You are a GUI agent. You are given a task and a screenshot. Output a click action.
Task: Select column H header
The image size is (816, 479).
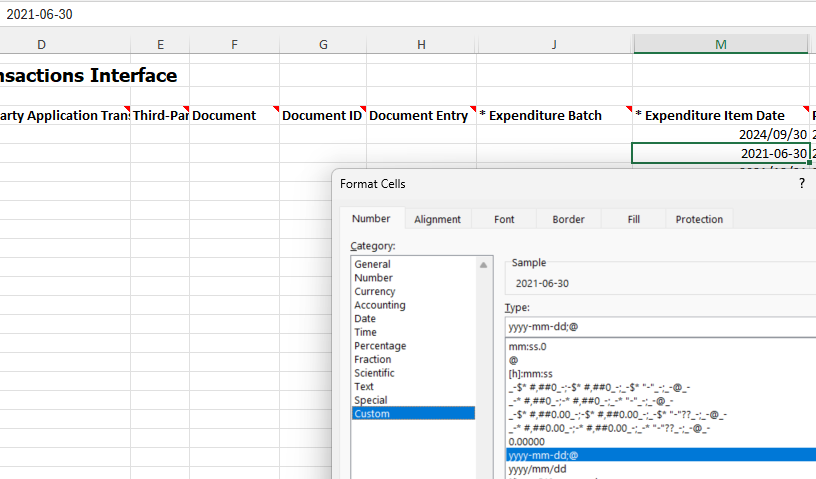422,44
